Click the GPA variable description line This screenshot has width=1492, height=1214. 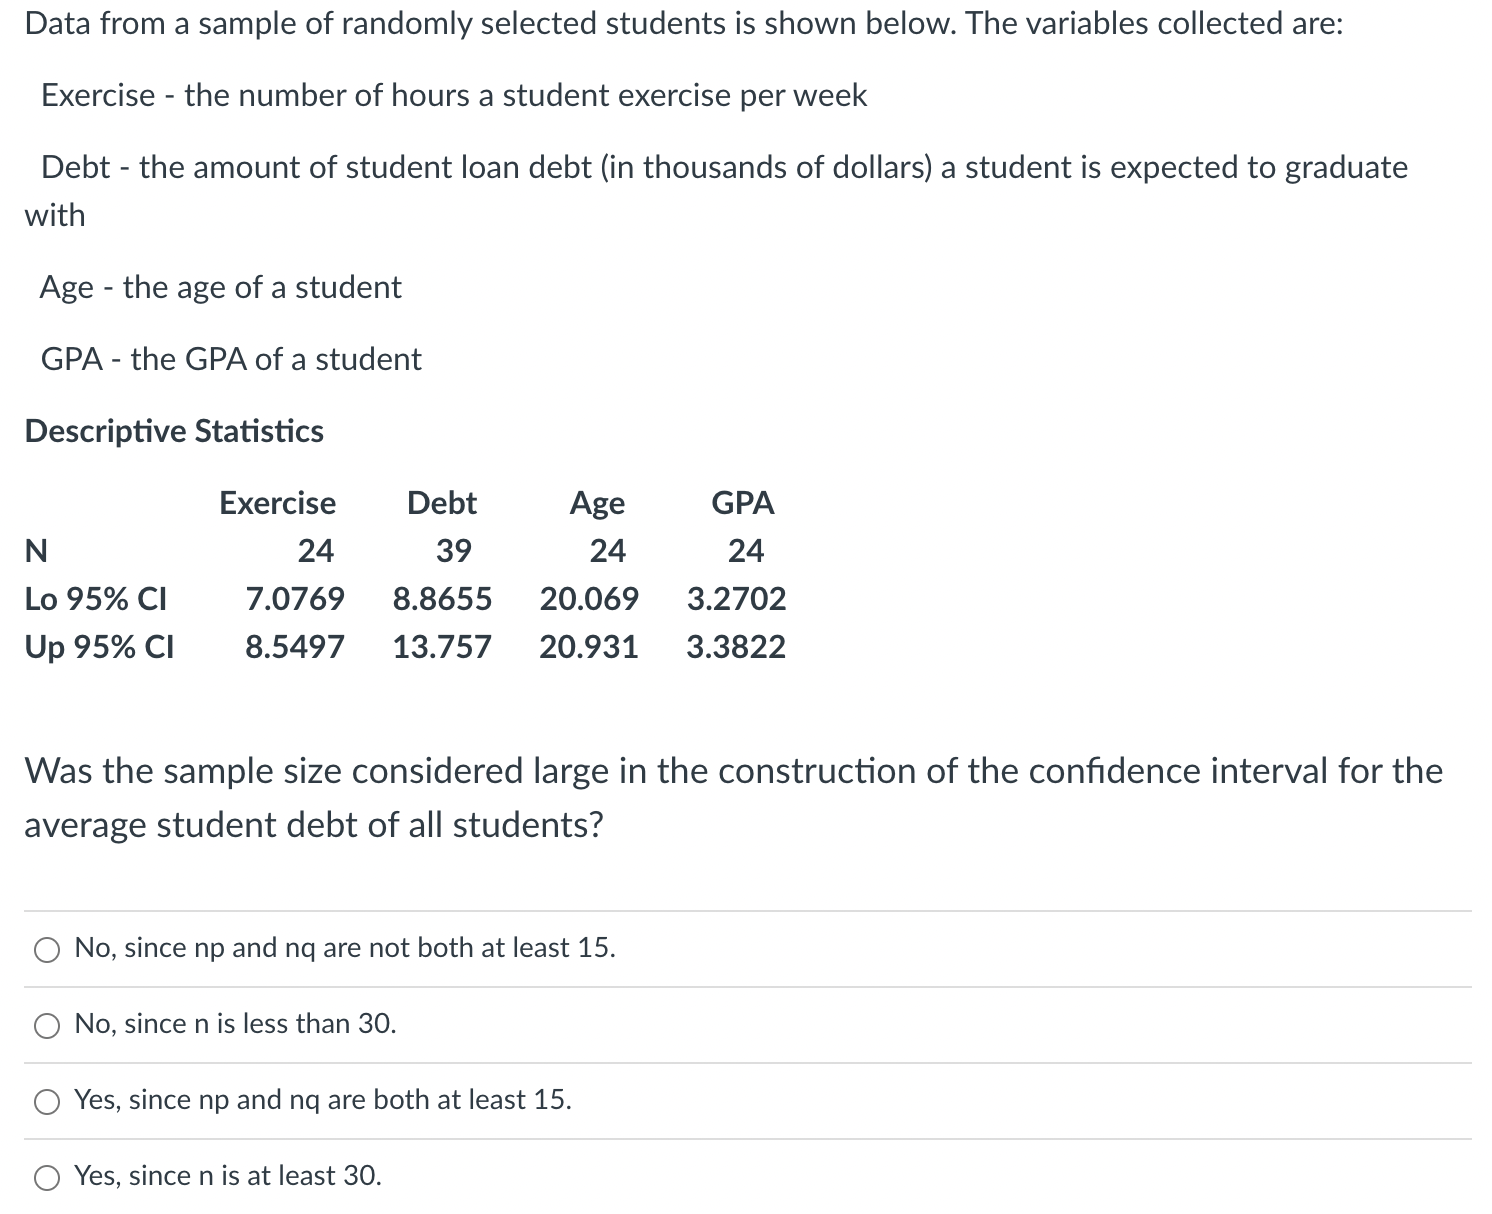coord(231,359)
